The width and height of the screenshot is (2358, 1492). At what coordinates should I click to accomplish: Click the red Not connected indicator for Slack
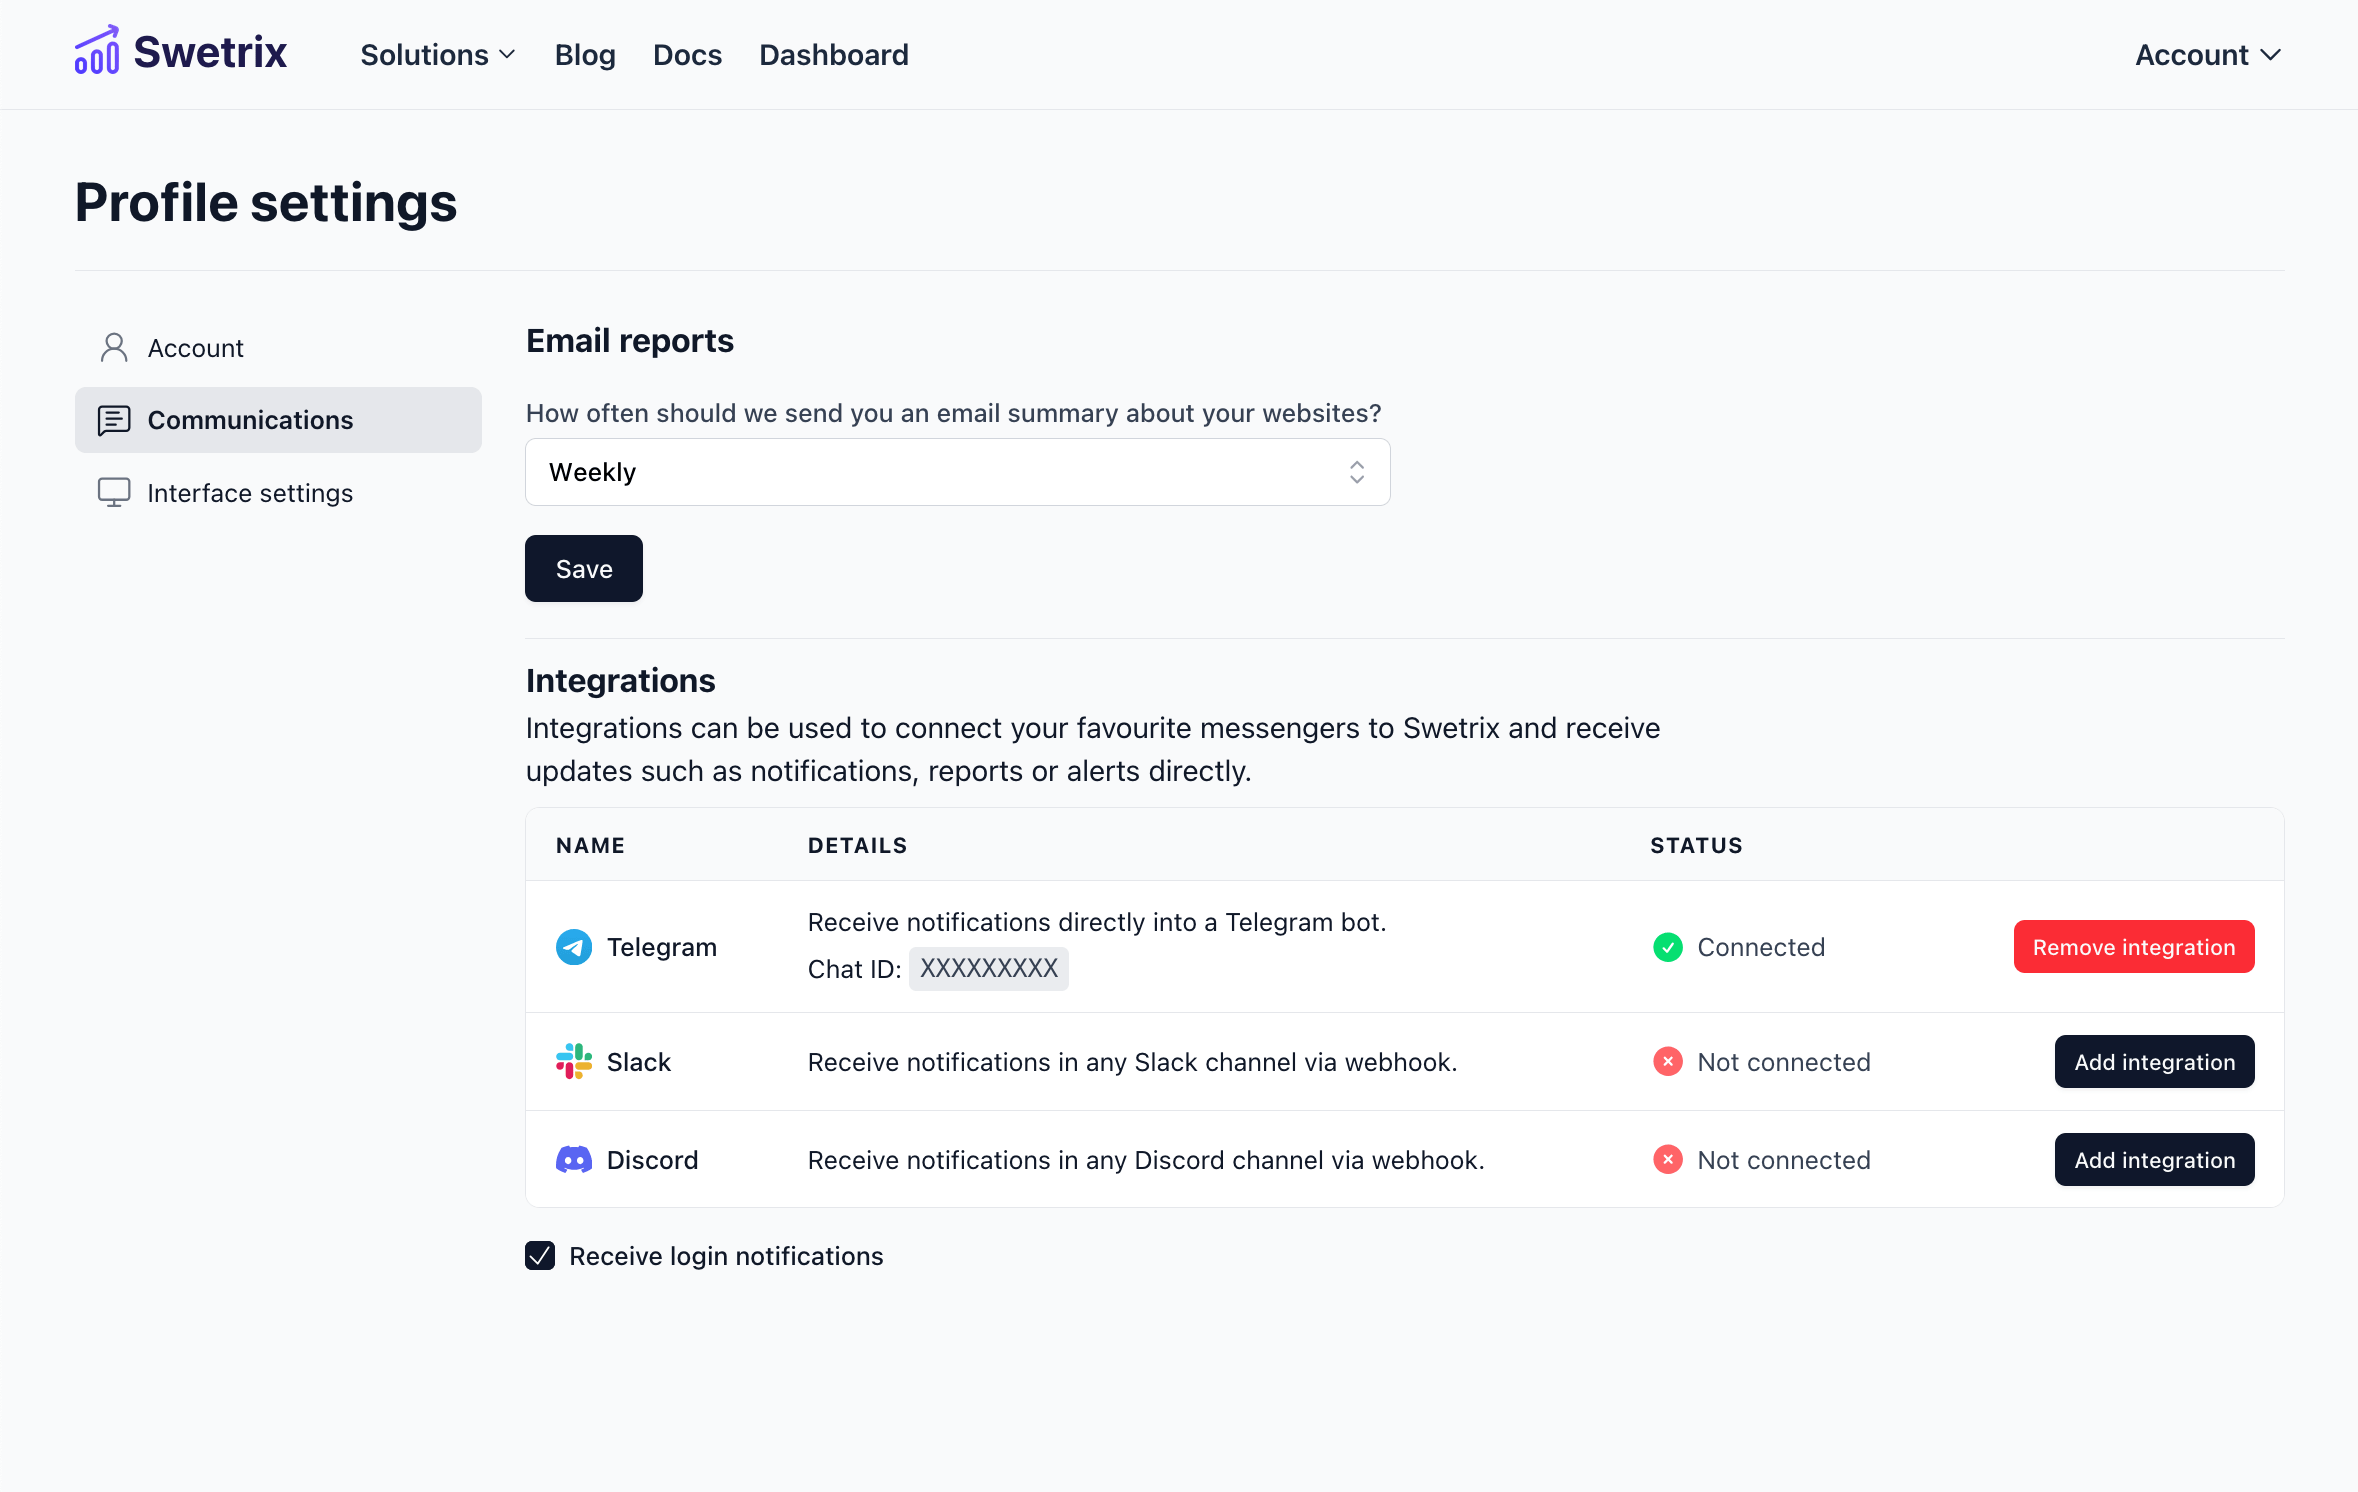1667,1061
